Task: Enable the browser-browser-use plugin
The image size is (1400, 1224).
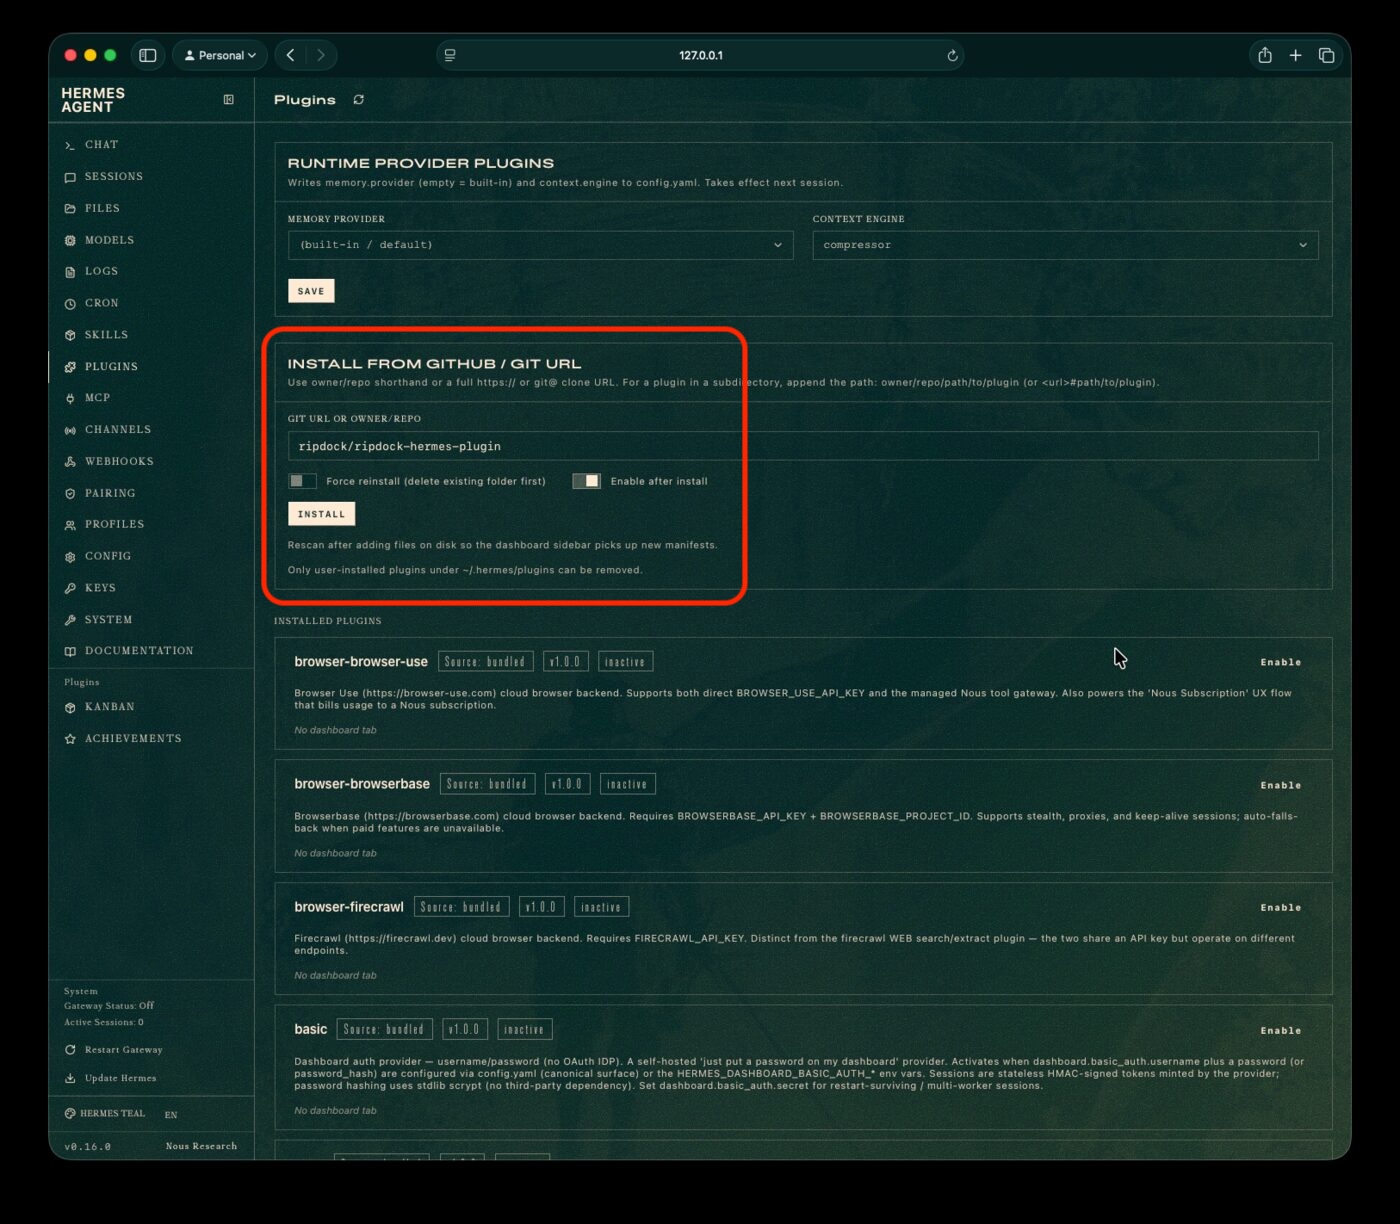Action: [1280, 663]
